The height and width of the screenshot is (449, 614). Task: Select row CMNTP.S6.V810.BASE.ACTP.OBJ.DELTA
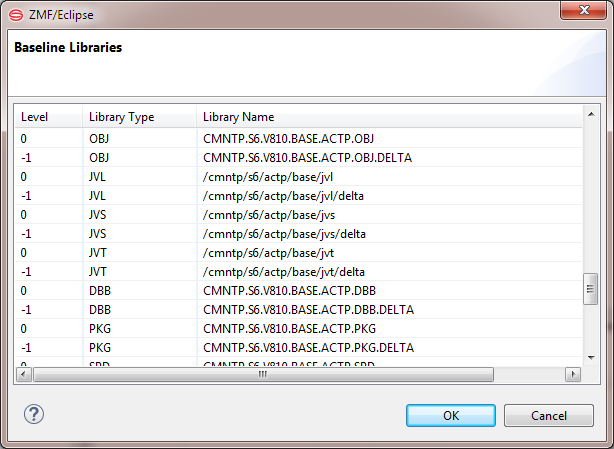point(298,158)
